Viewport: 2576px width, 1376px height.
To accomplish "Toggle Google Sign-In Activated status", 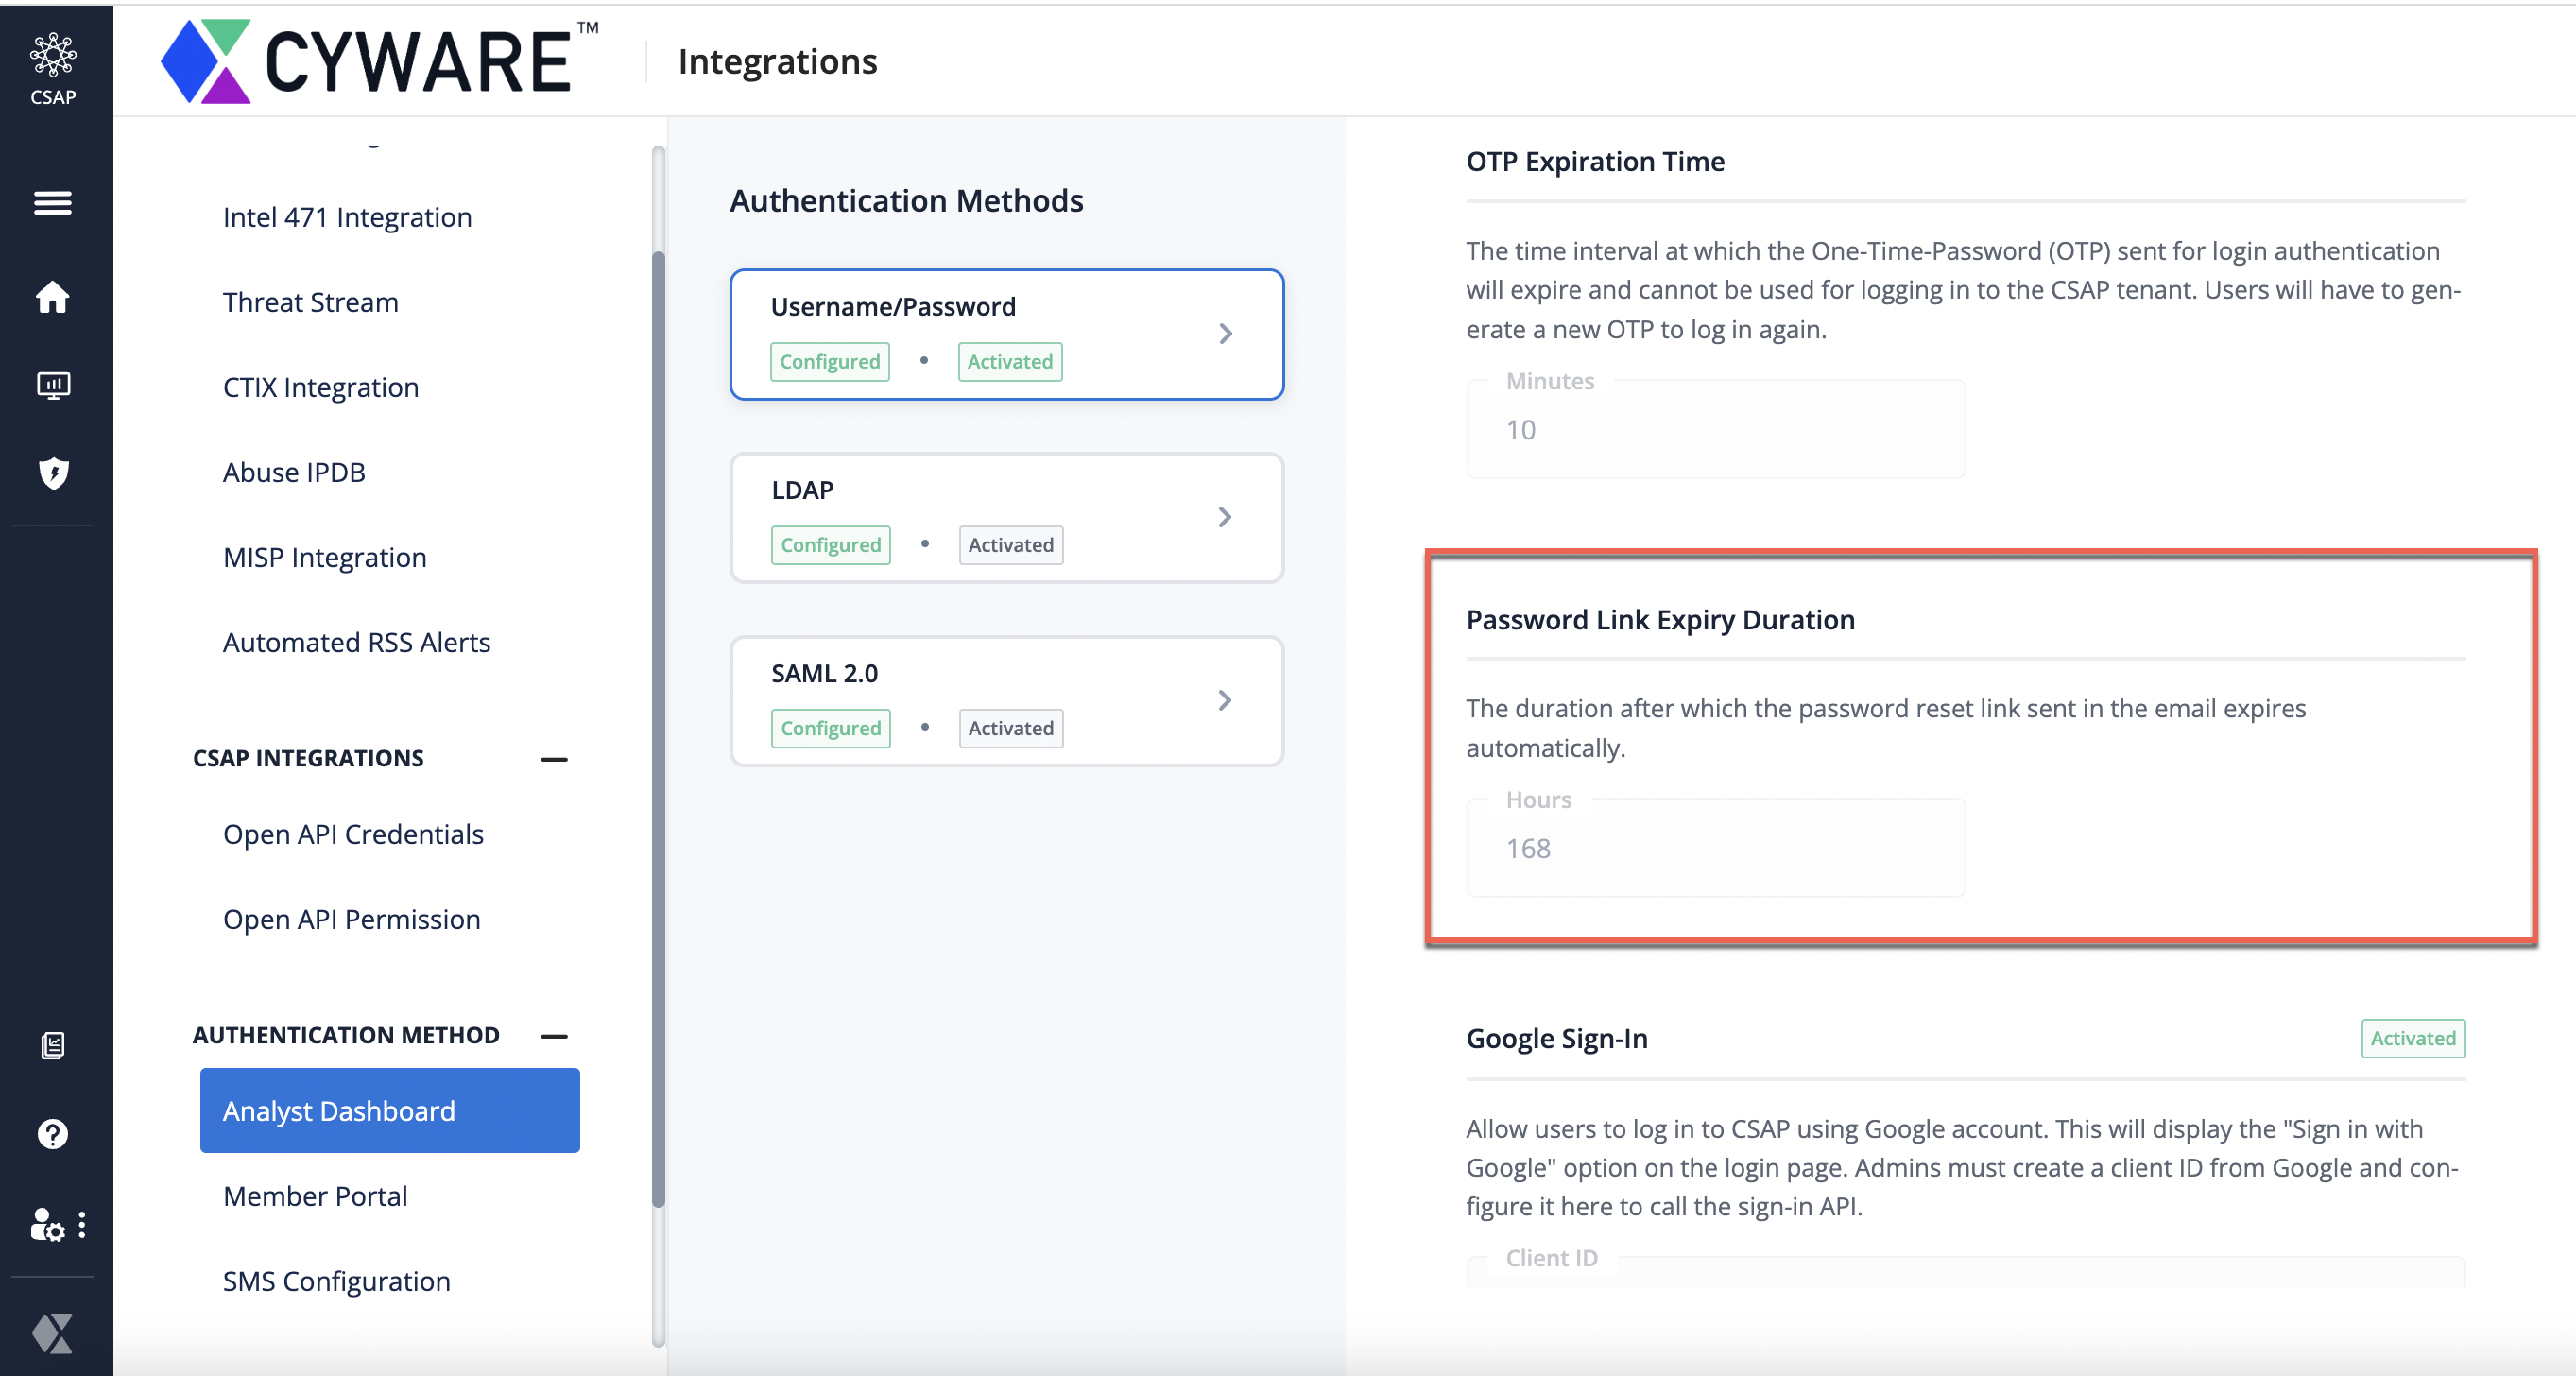I will pos(2411,1037).
